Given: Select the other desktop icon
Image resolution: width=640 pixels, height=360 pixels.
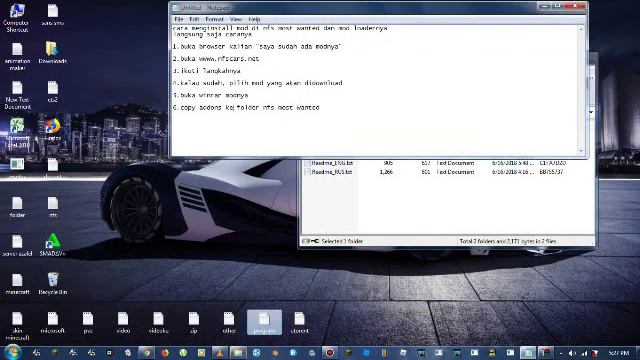Looking at the screenshot, I should coord(229,322).
